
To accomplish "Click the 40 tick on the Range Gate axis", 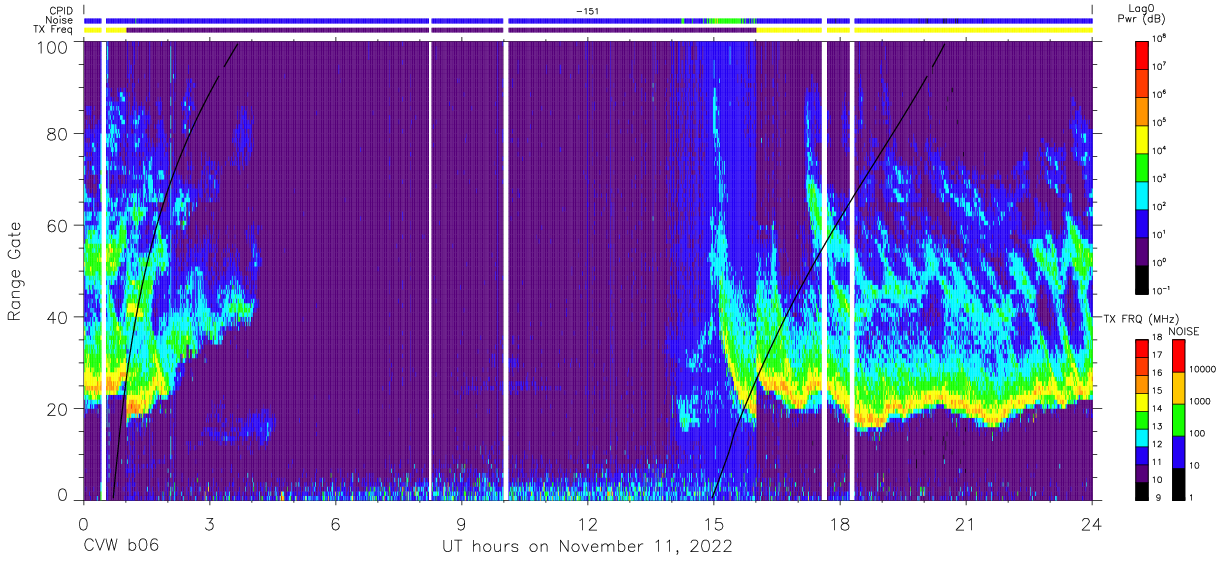I will tap(57, 317).
